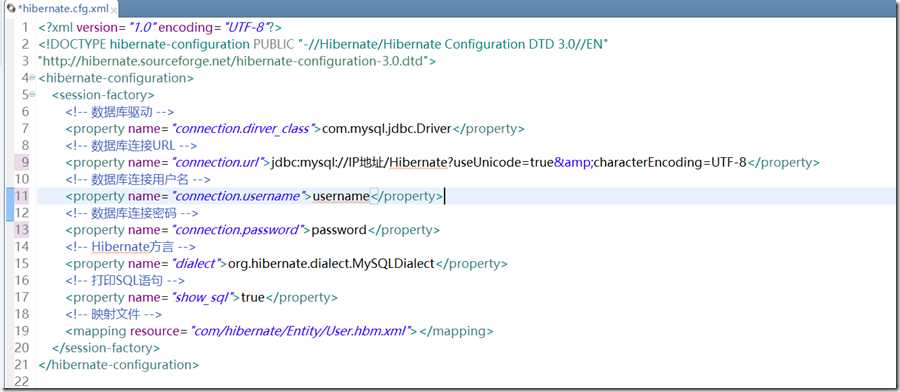Click the 映射文件 comment
This screenshot has height=392, width=900.
(113, 315)
